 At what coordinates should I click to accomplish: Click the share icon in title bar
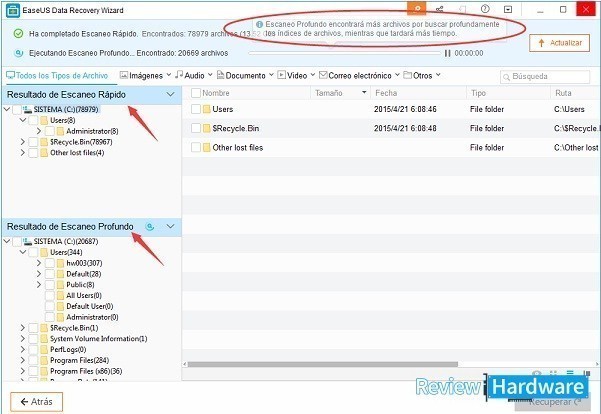click(440, 9)
